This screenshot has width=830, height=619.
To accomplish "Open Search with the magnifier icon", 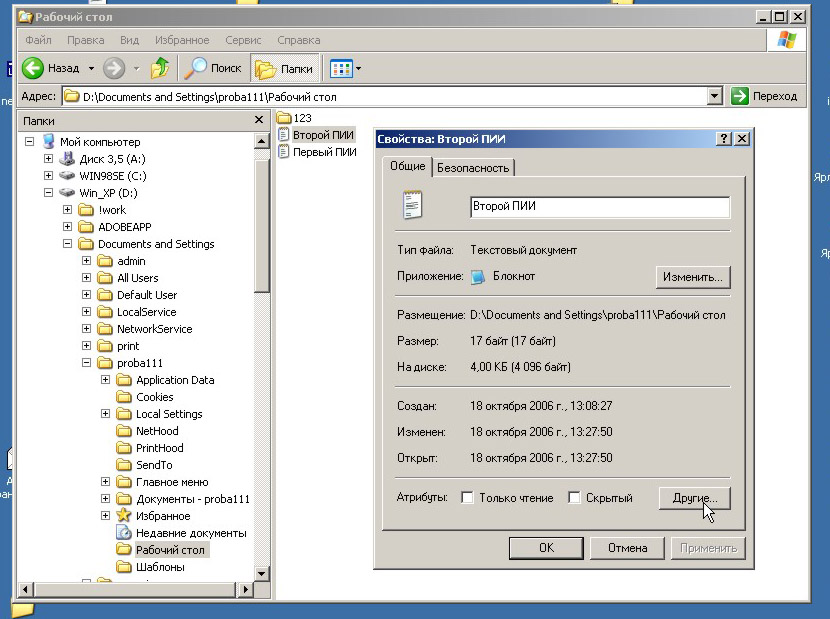I will point(196,69).
